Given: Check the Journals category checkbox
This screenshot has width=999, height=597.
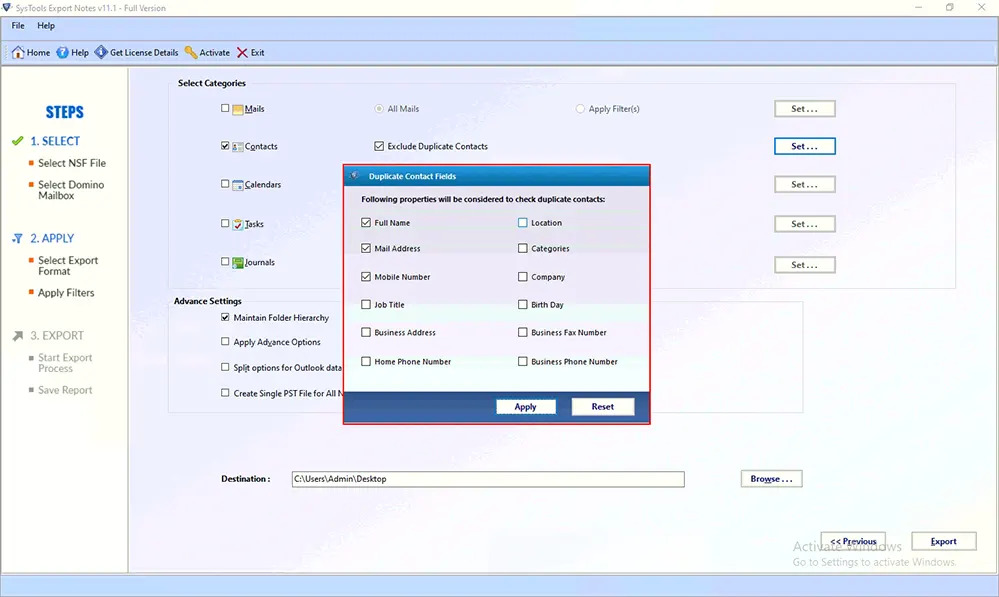Looking at the screenshot, I should [x=225, y=261].
